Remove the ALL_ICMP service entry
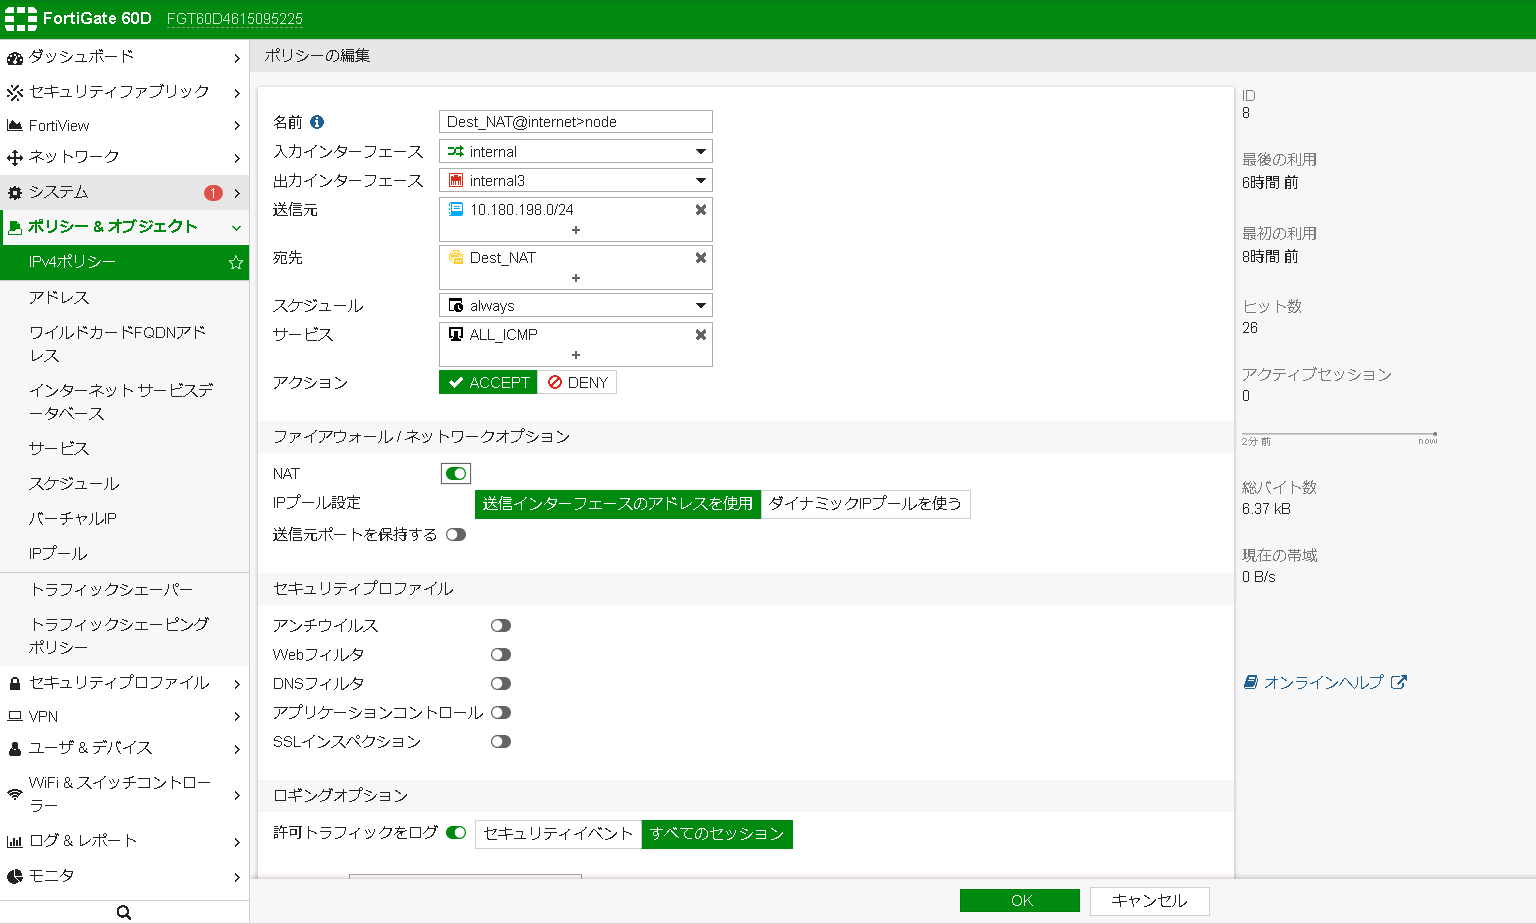 point(701,335)
